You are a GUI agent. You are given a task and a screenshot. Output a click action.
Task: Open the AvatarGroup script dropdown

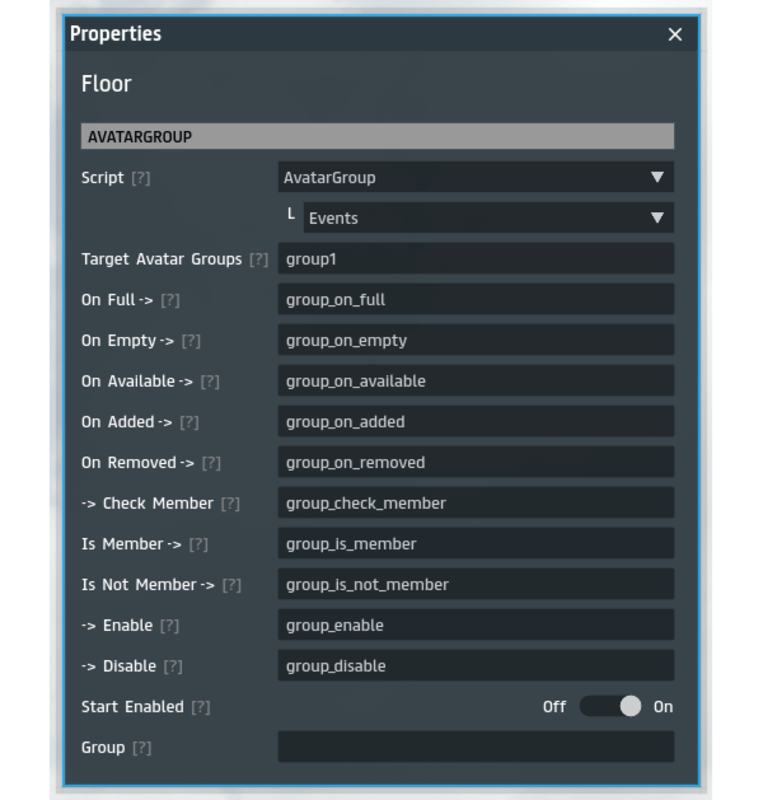click(475, 178)
